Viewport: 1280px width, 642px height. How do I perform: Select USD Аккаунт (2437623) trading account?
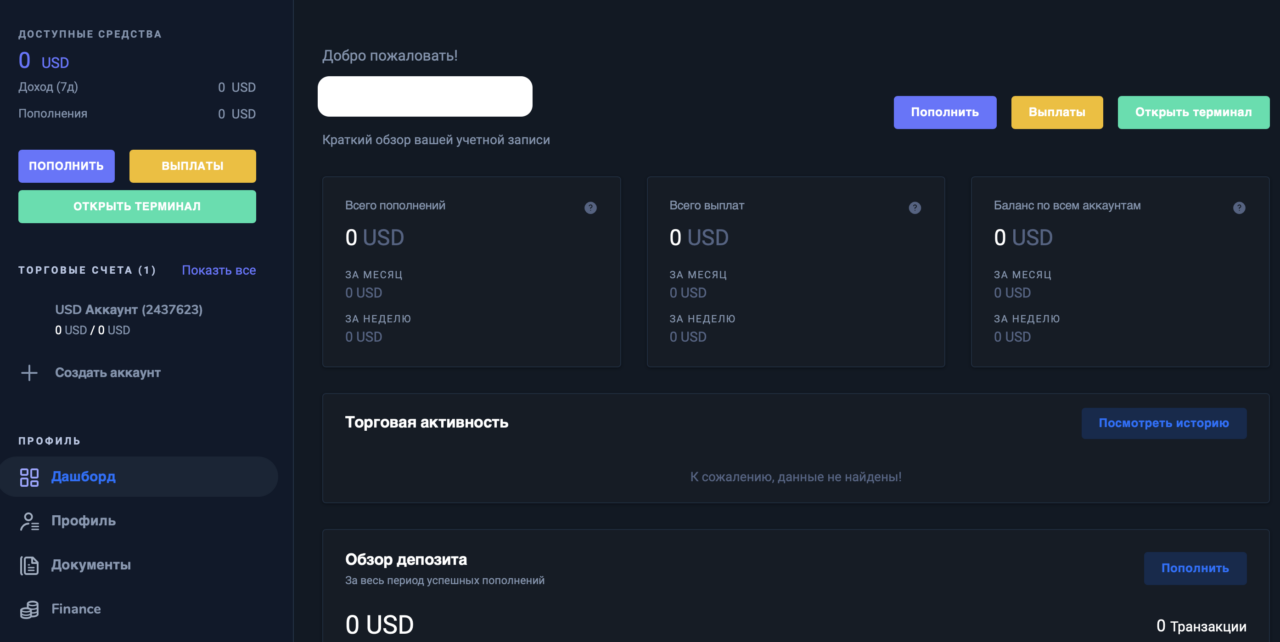(x=129, y=319)
